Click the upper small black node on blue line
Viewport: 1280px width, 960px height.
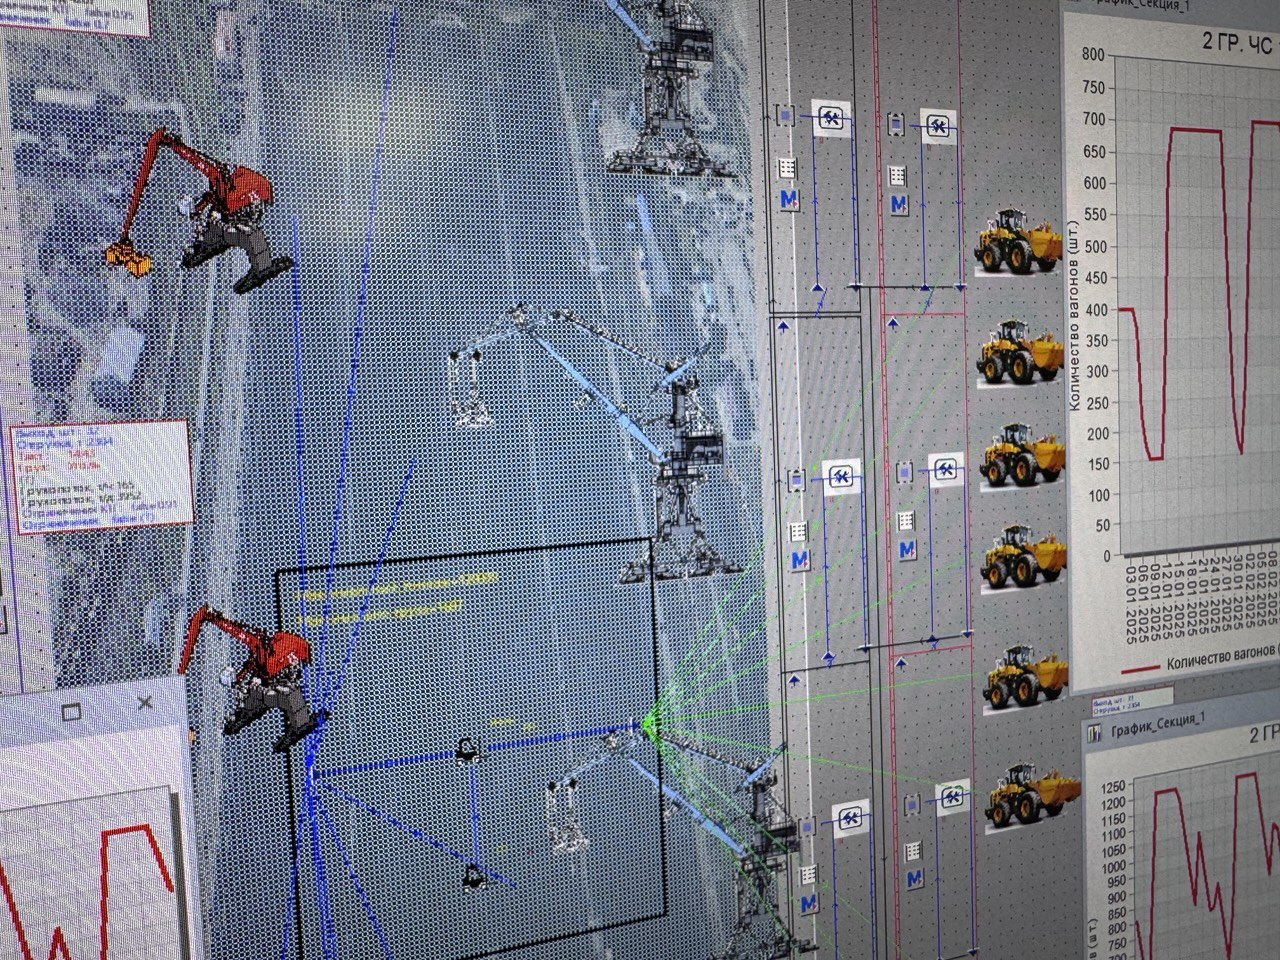(466, 750)
